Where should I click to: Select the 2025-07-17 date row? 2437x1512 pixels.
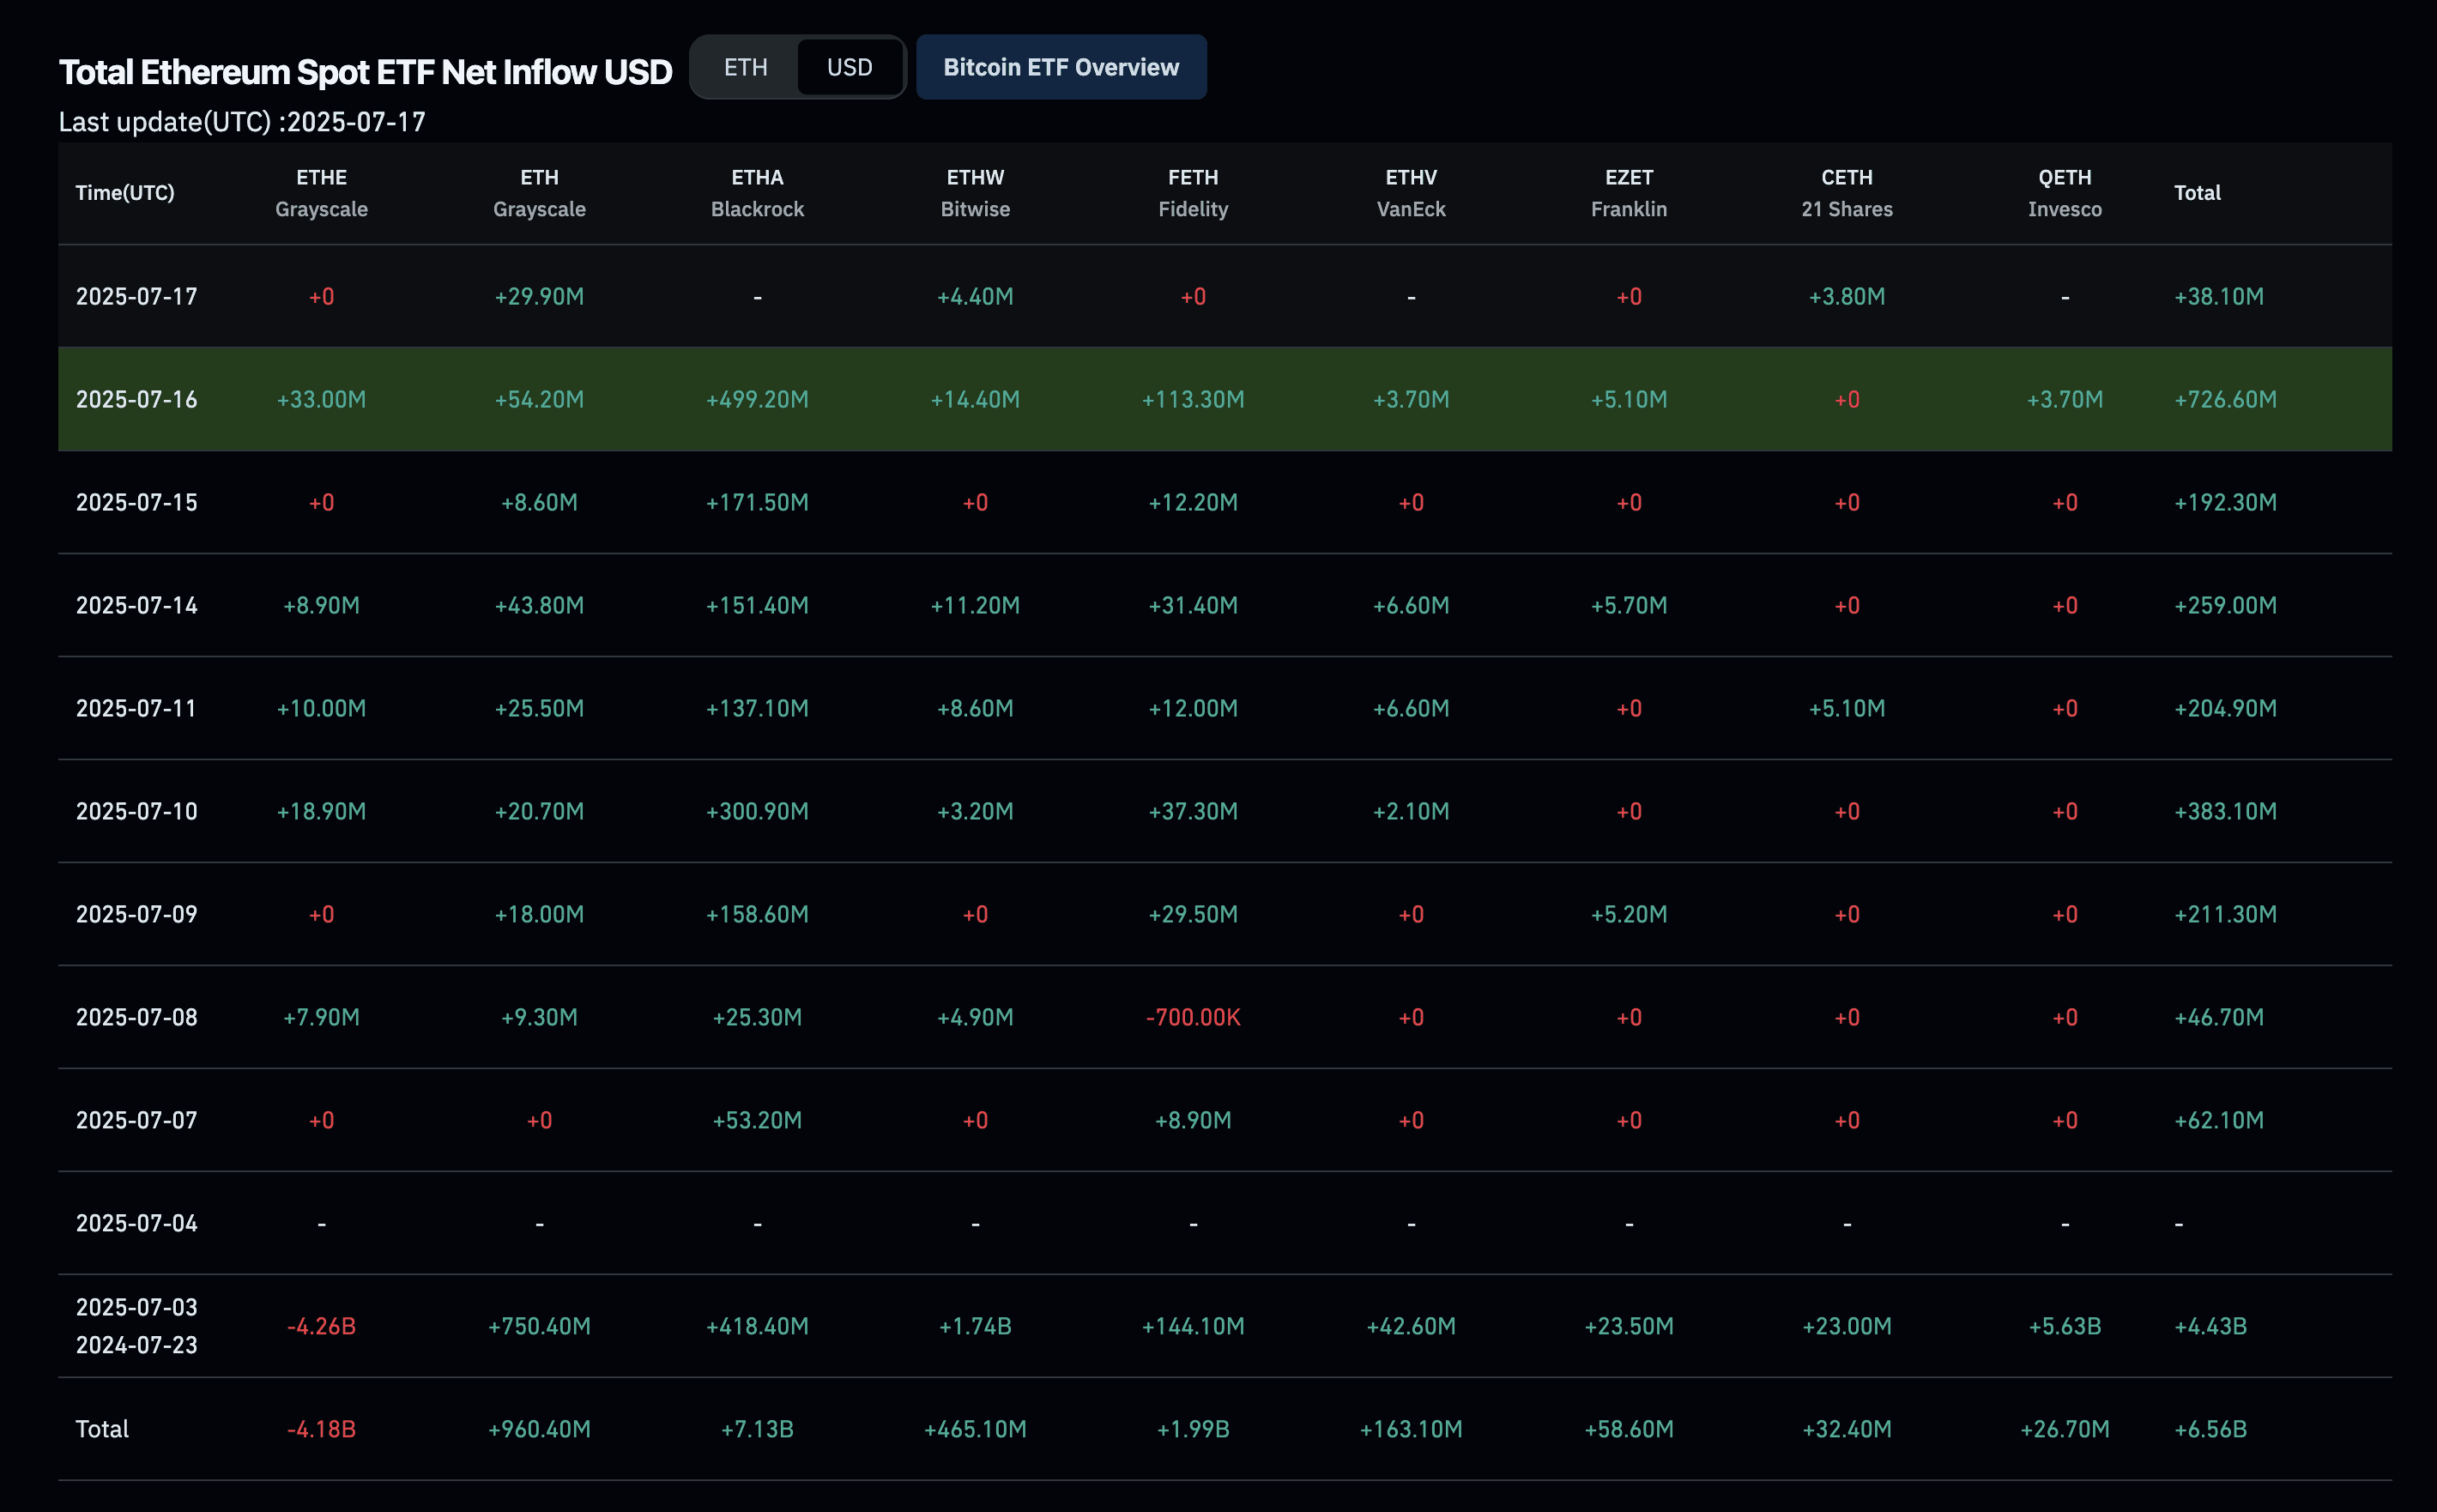1225,297
